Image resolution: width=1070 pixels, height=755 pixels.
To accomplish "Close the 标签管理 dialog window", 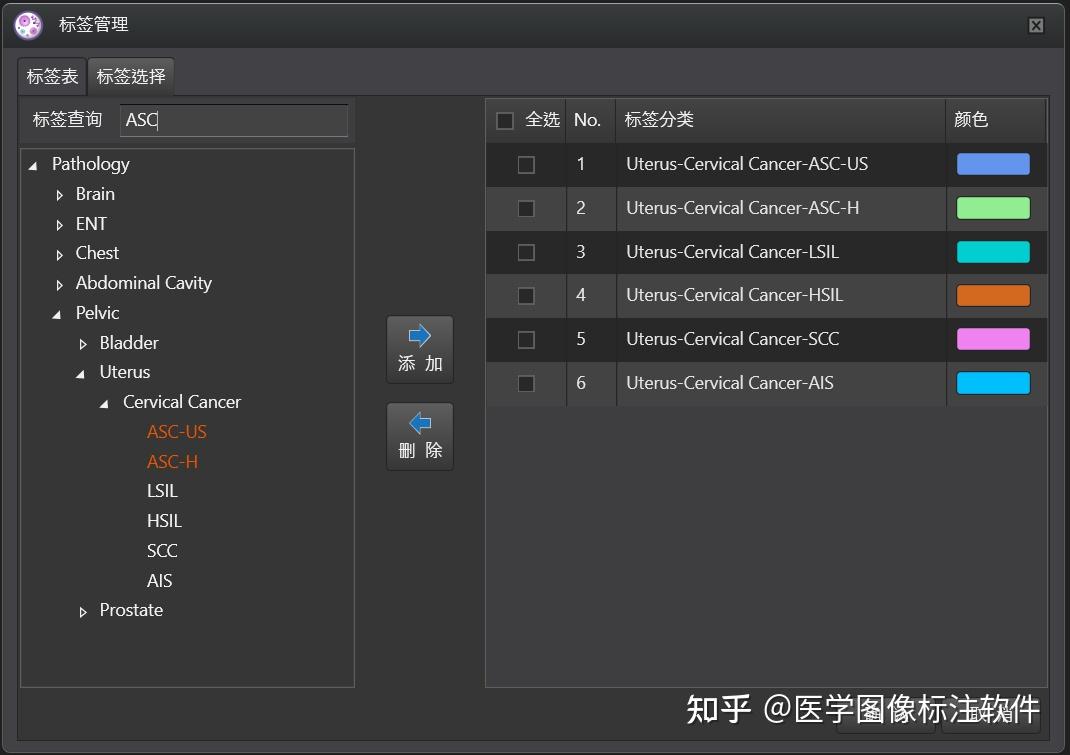I will click(1036, 26).
